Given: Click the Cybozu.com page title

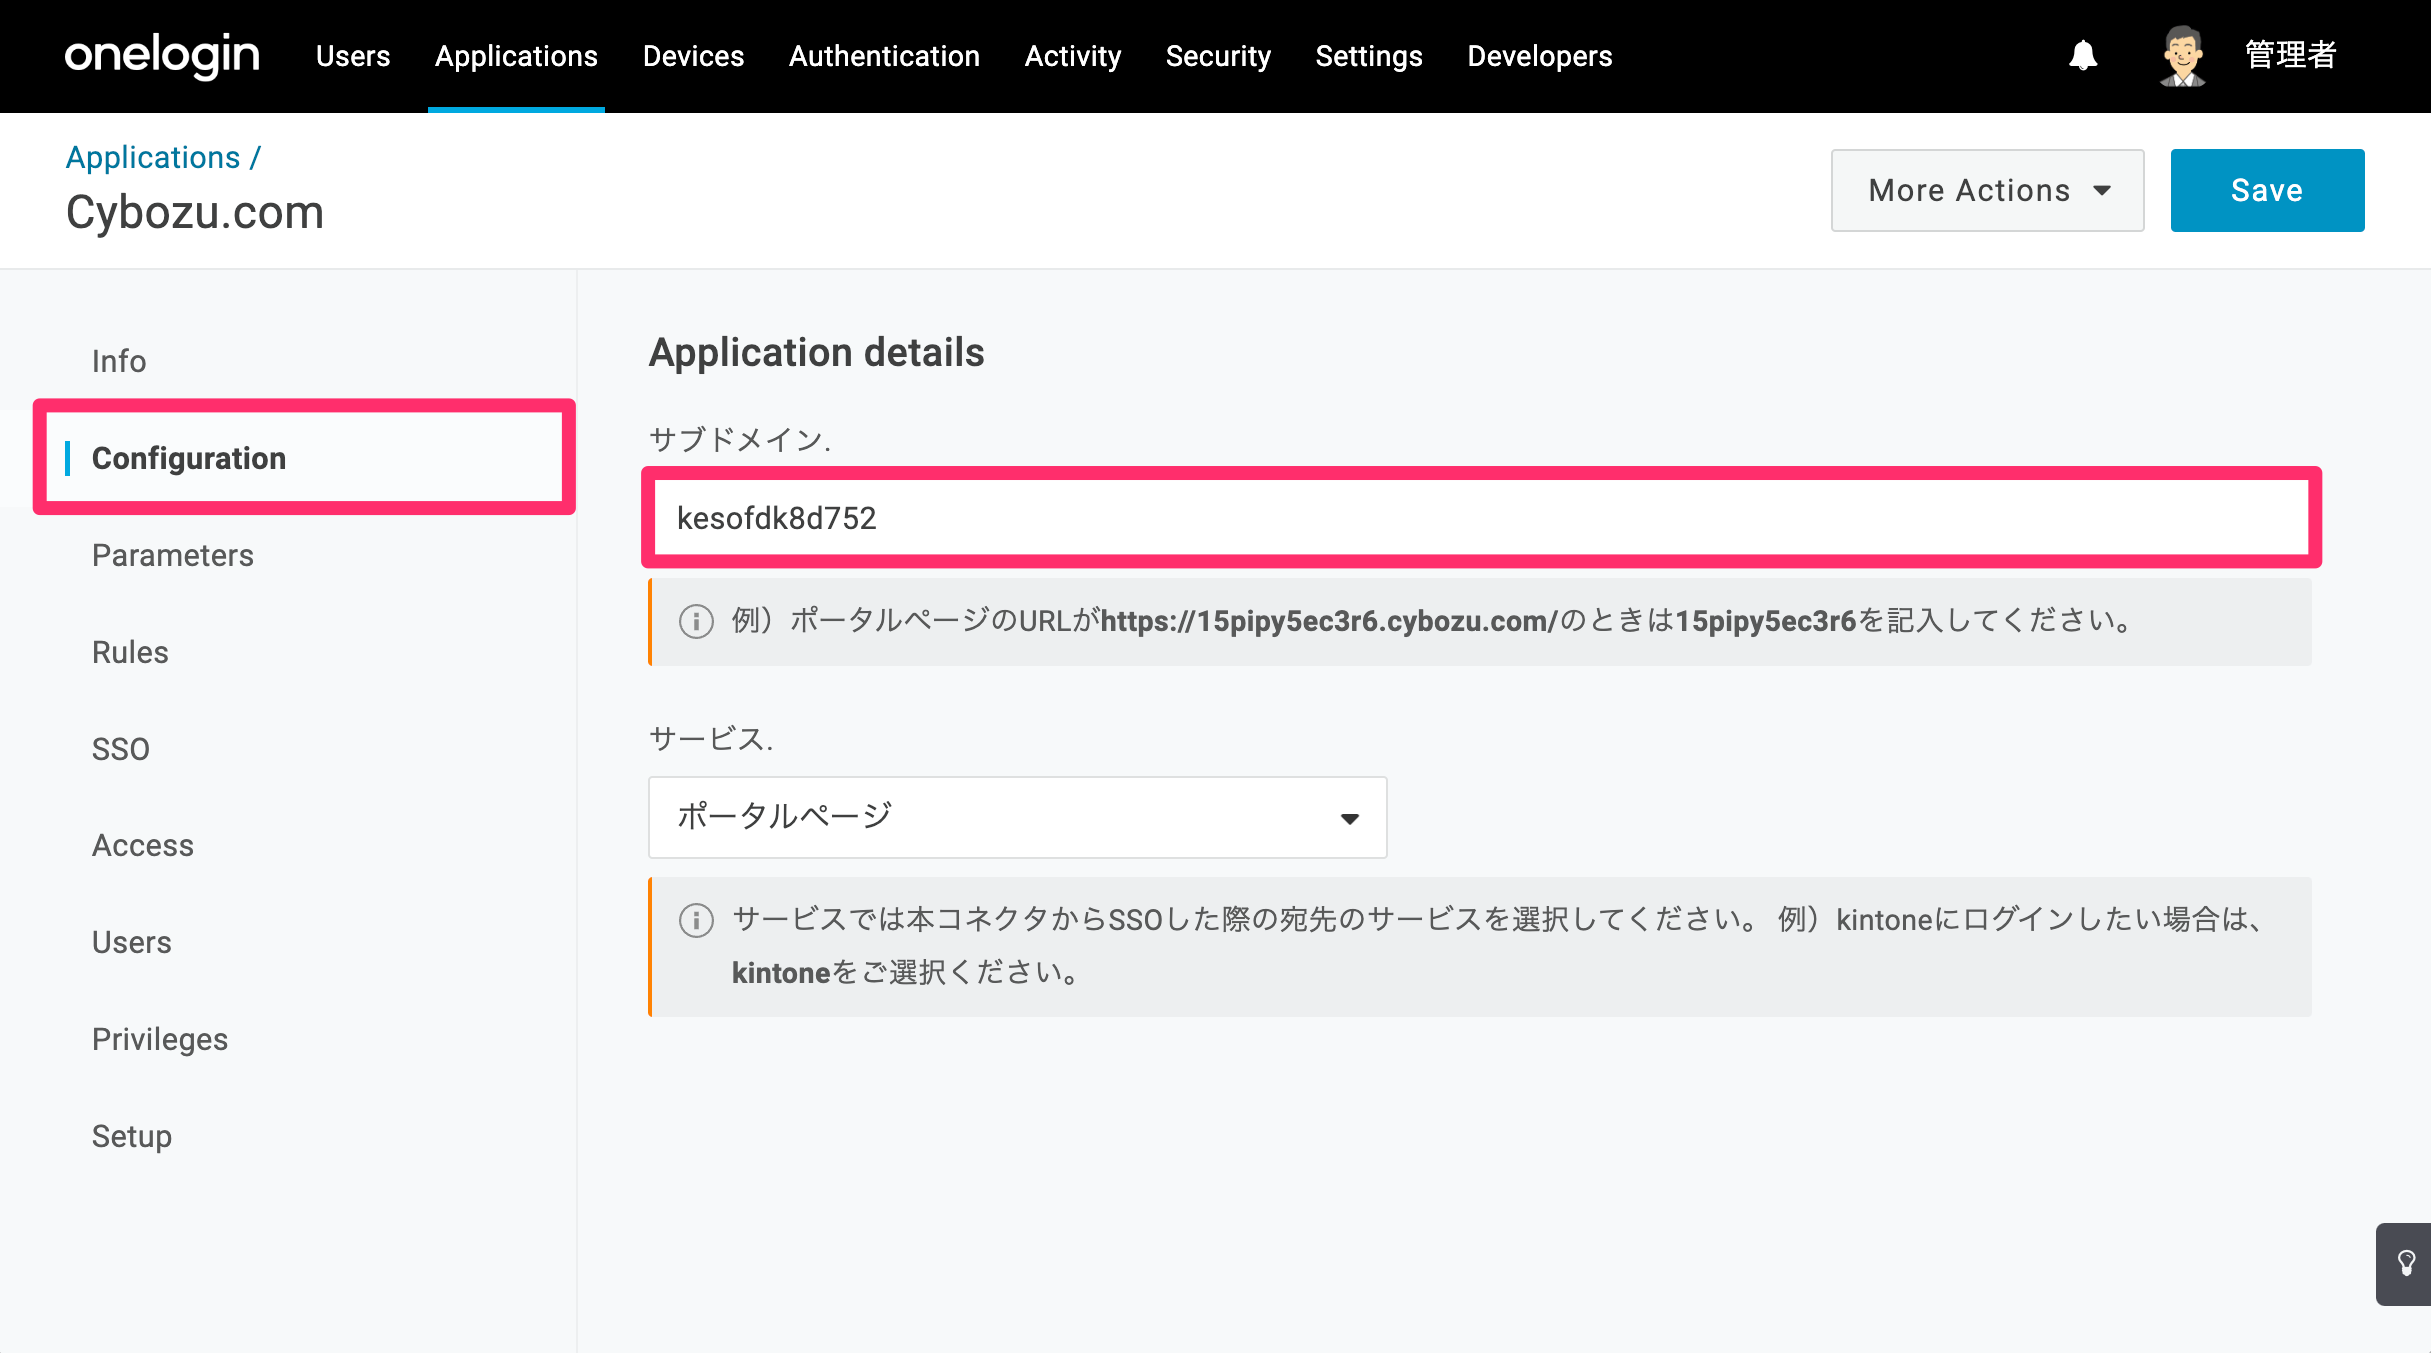Looking at the screenshot, I should [x=195, y=213].
